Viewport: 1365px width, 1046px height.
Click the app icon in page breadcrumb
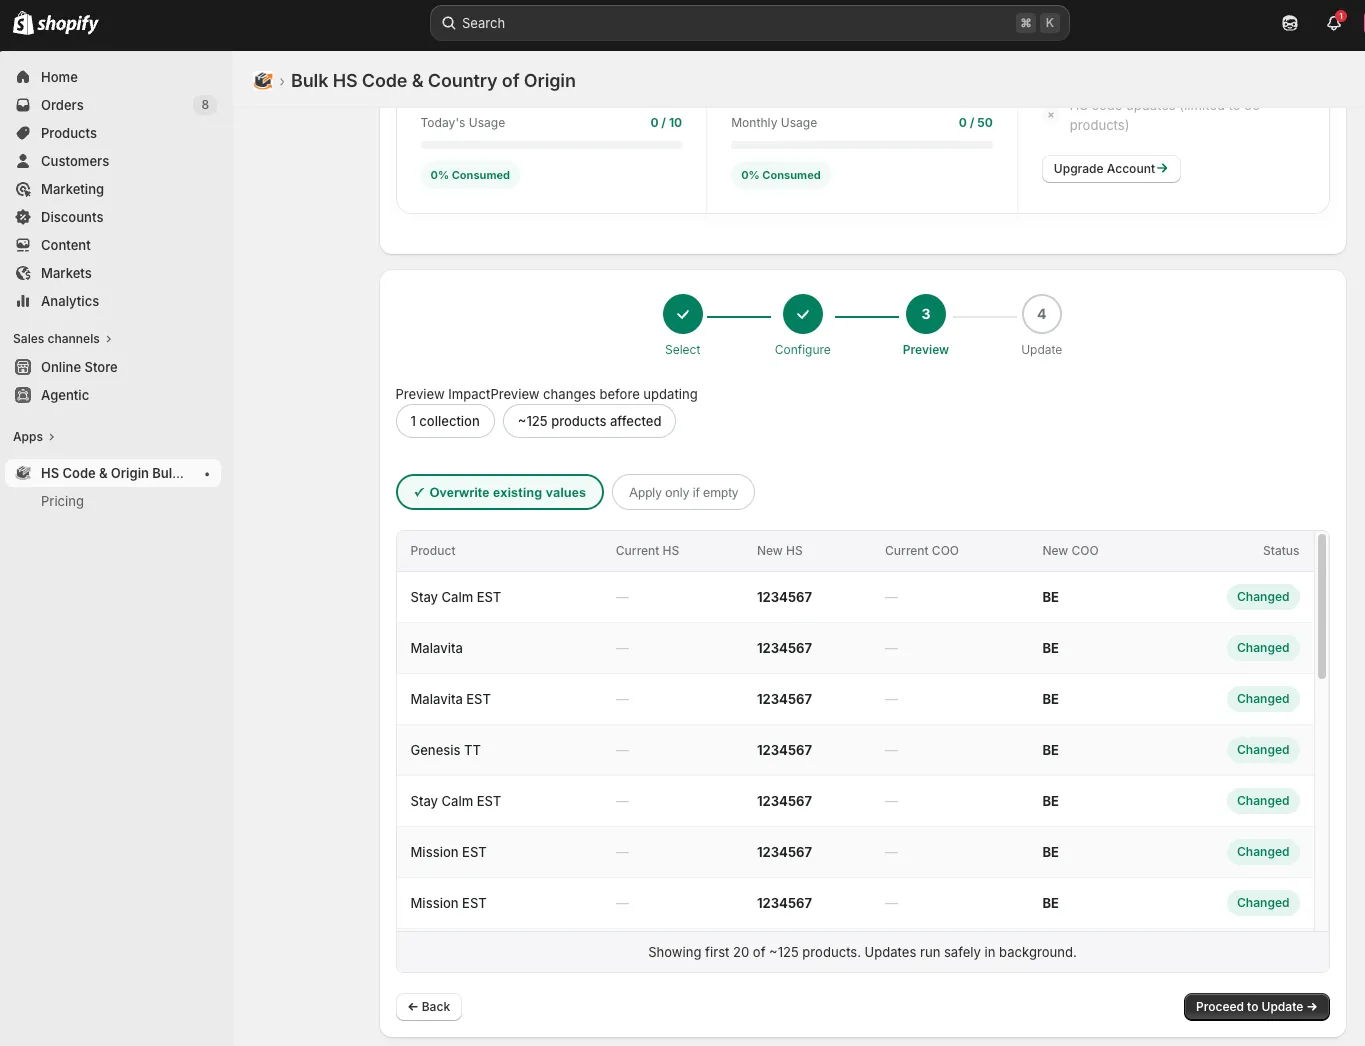[263, 81]
